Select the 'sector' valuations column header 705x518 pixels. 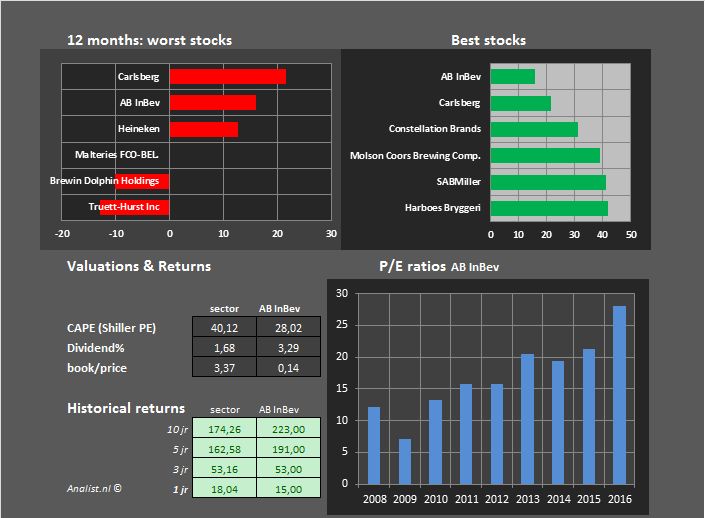[x=224, y=309]
